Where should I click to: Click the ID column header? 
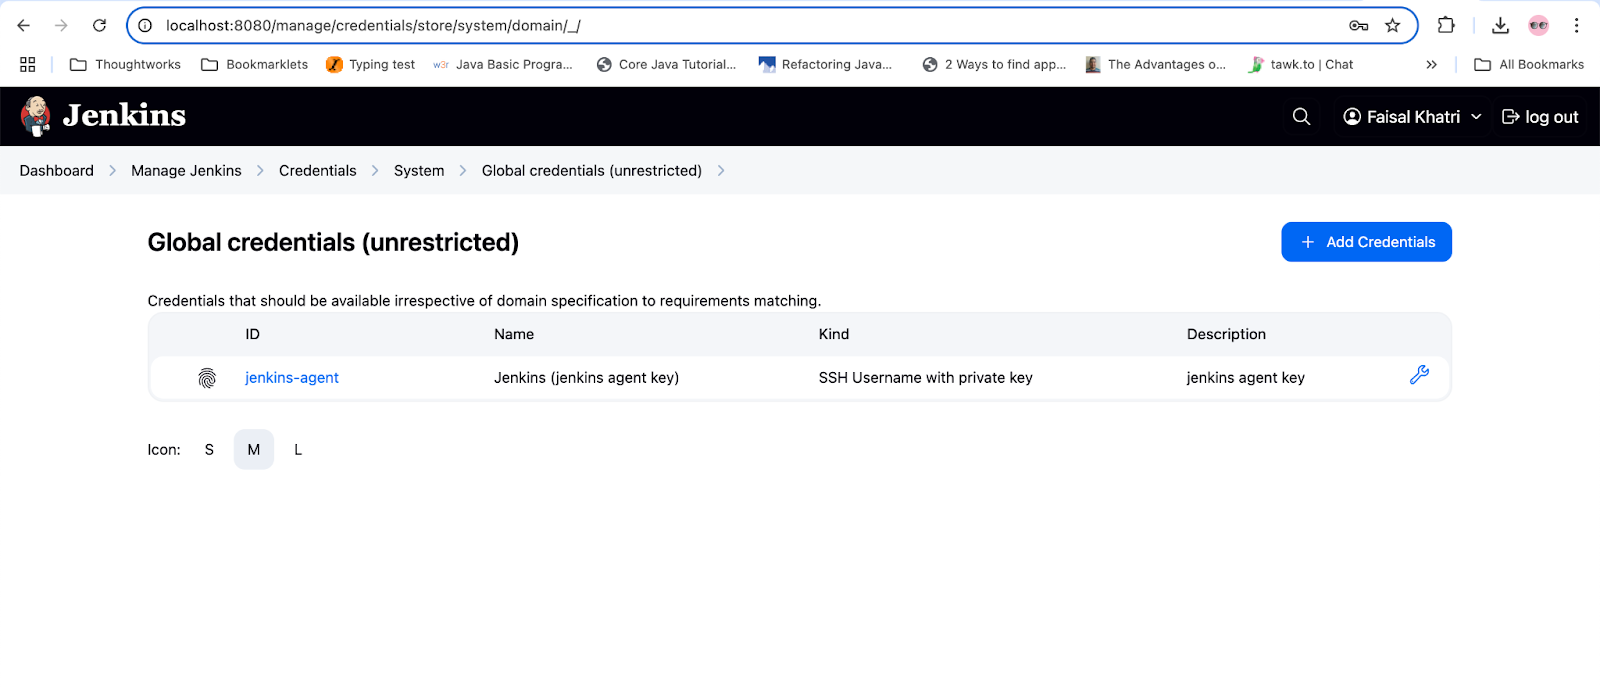(252, 334)
